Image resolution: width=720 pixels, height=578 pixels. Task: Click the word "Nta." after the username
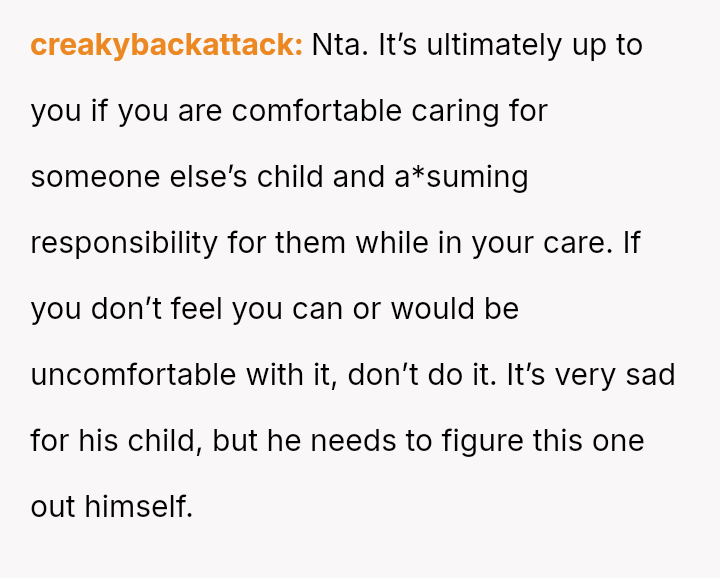tap(340, 45)
